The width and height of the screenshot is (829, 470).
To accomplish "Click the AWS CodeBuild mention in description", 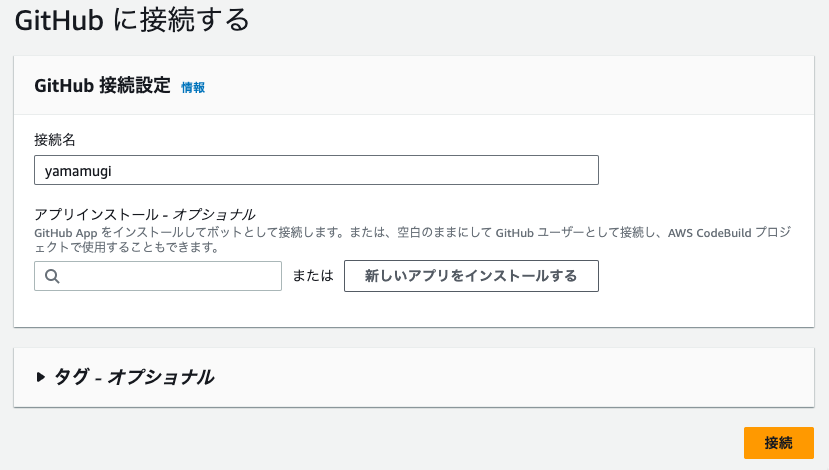I will click(710, 233).
